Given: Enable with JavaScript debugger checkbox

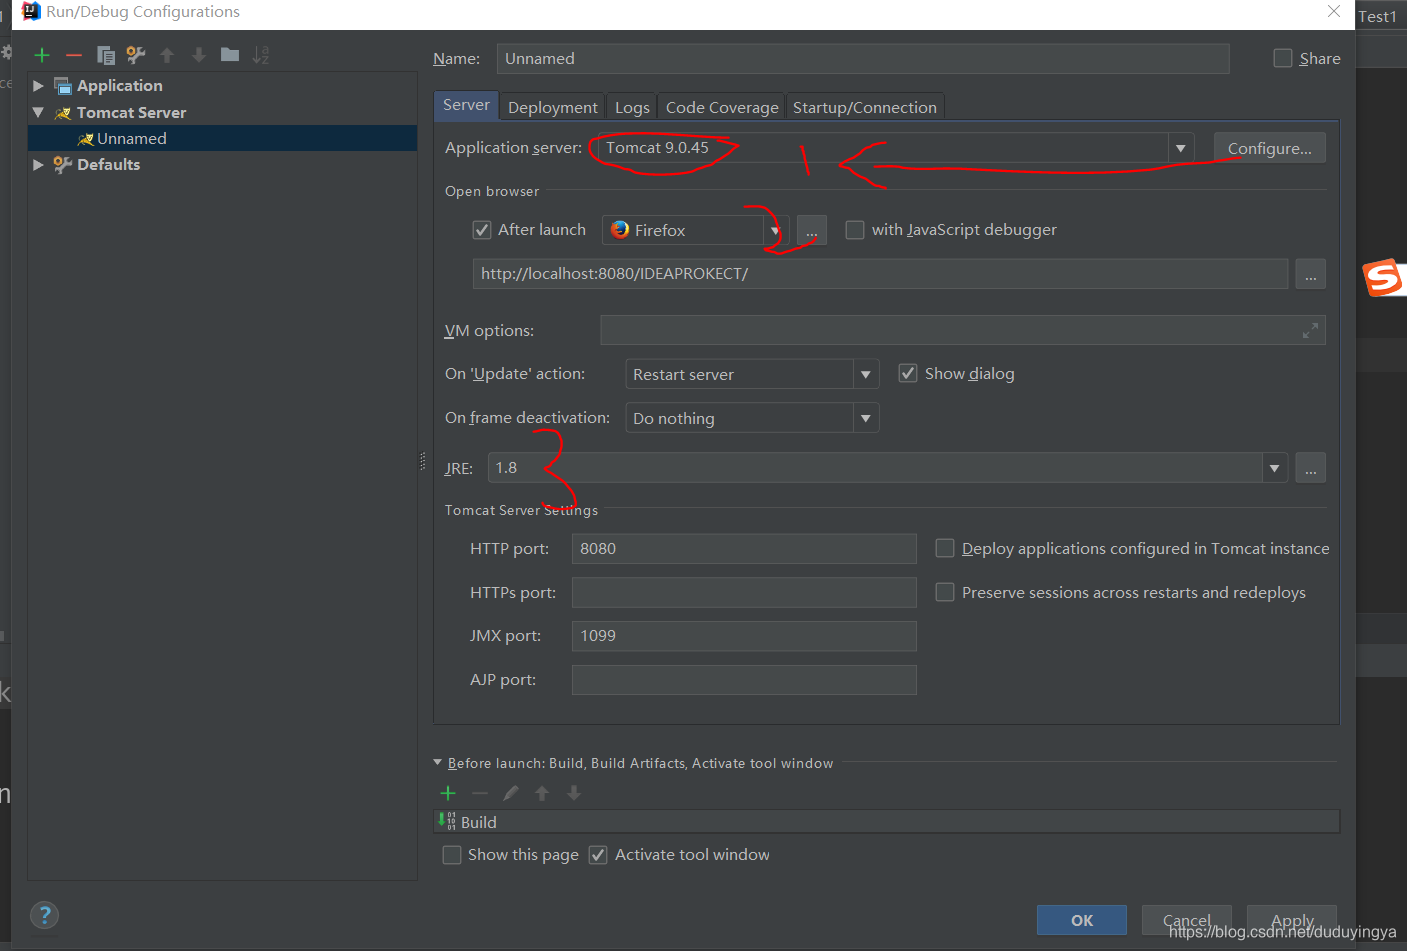Looking at the screenshot, I should [855, 230].
